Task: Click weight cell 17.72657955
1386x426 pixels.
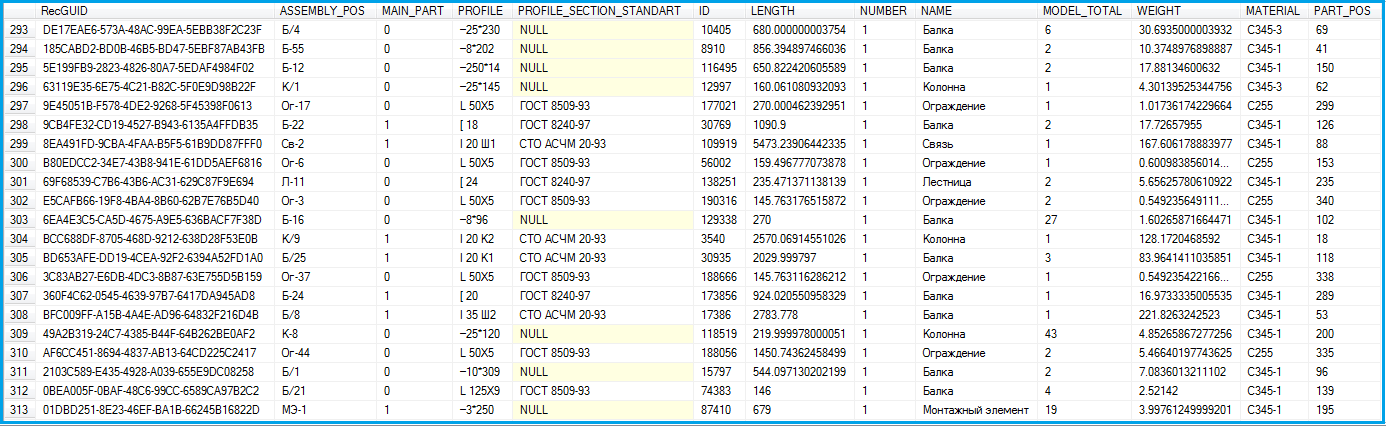Action: pyautogui.click(x=1187, y=125)
